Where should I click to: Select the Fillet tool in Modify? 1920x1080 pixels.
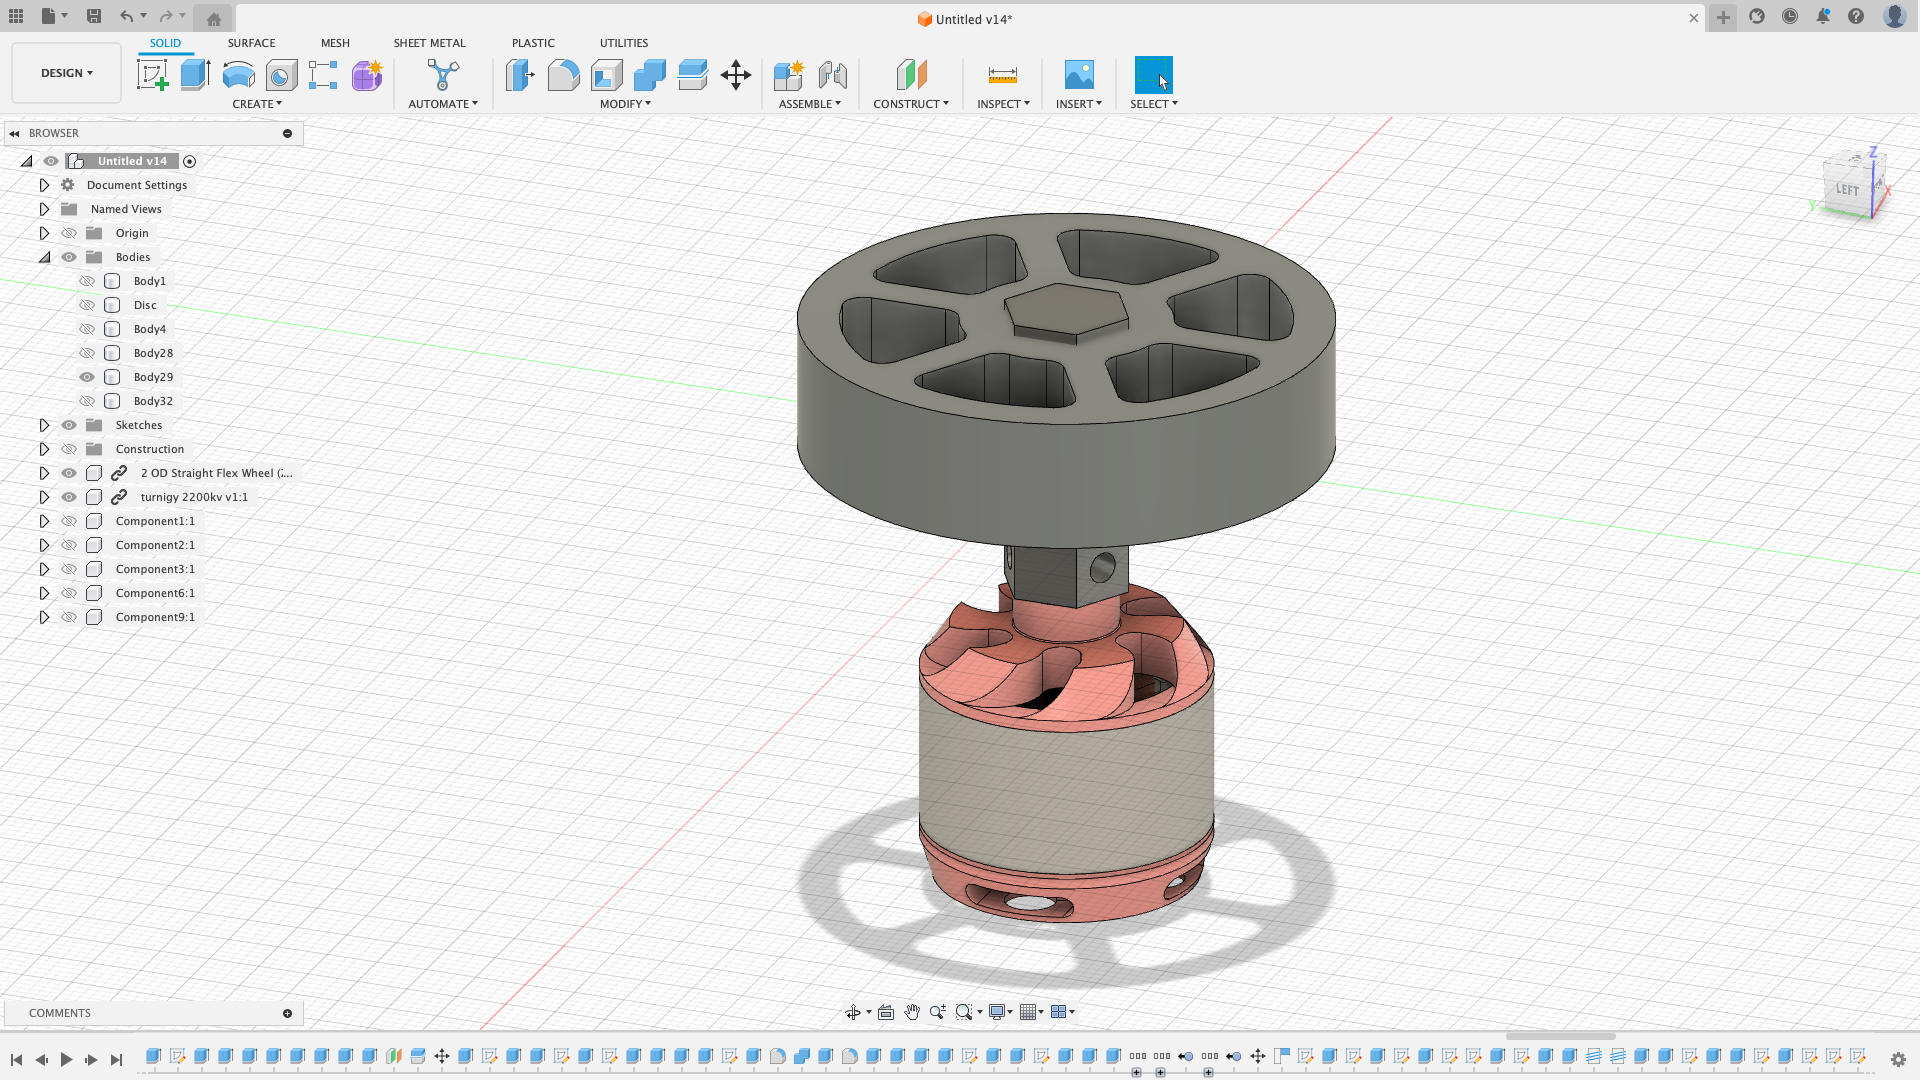pyautogui.click(x=564, y=75)
